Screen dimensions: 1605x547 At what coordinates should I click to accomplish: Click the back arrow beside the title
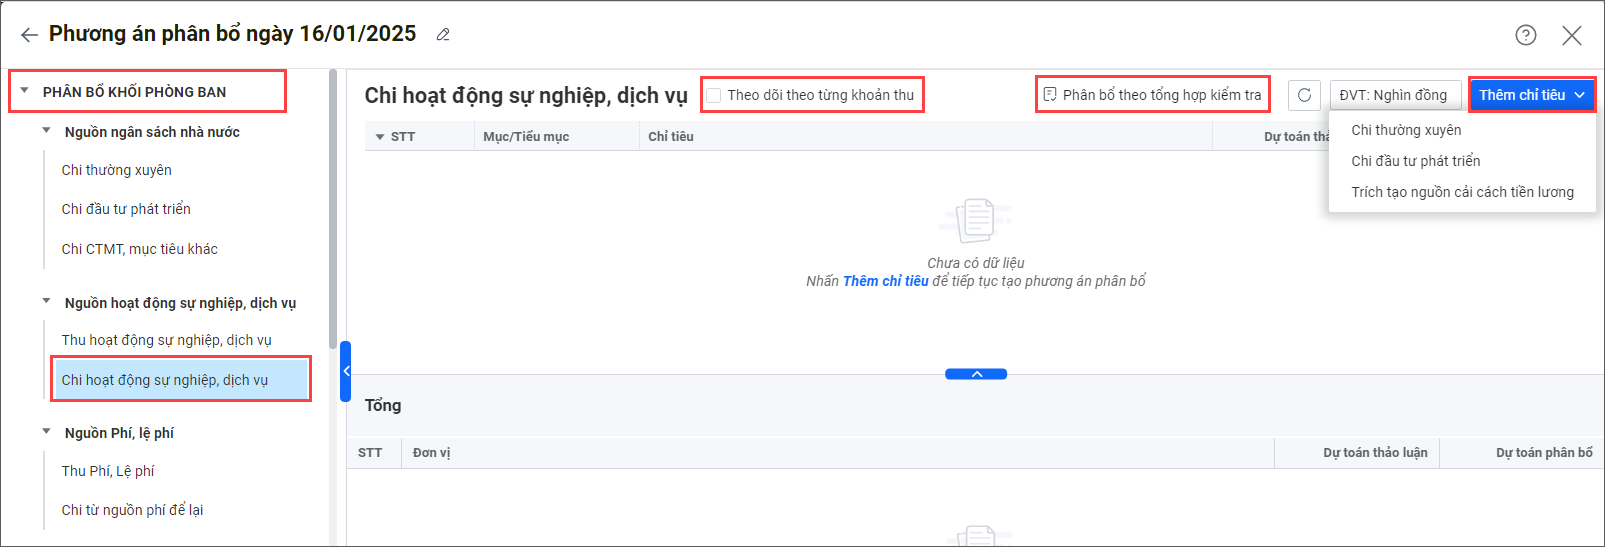pyautogui.click(x=29, y=35)
